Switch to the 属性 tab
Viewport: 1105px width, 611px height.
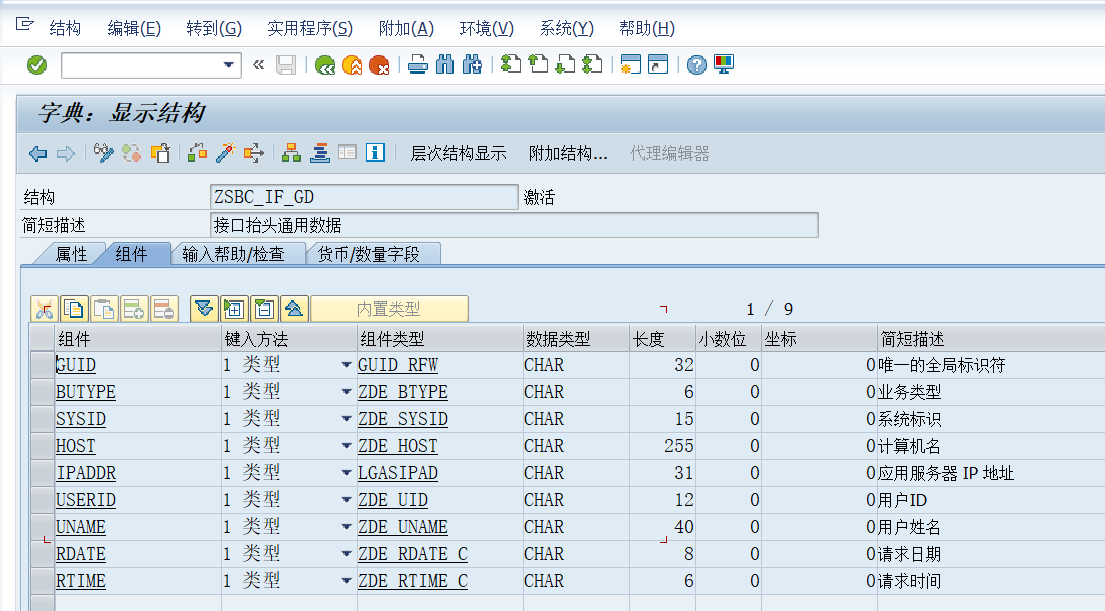[71, 254]
